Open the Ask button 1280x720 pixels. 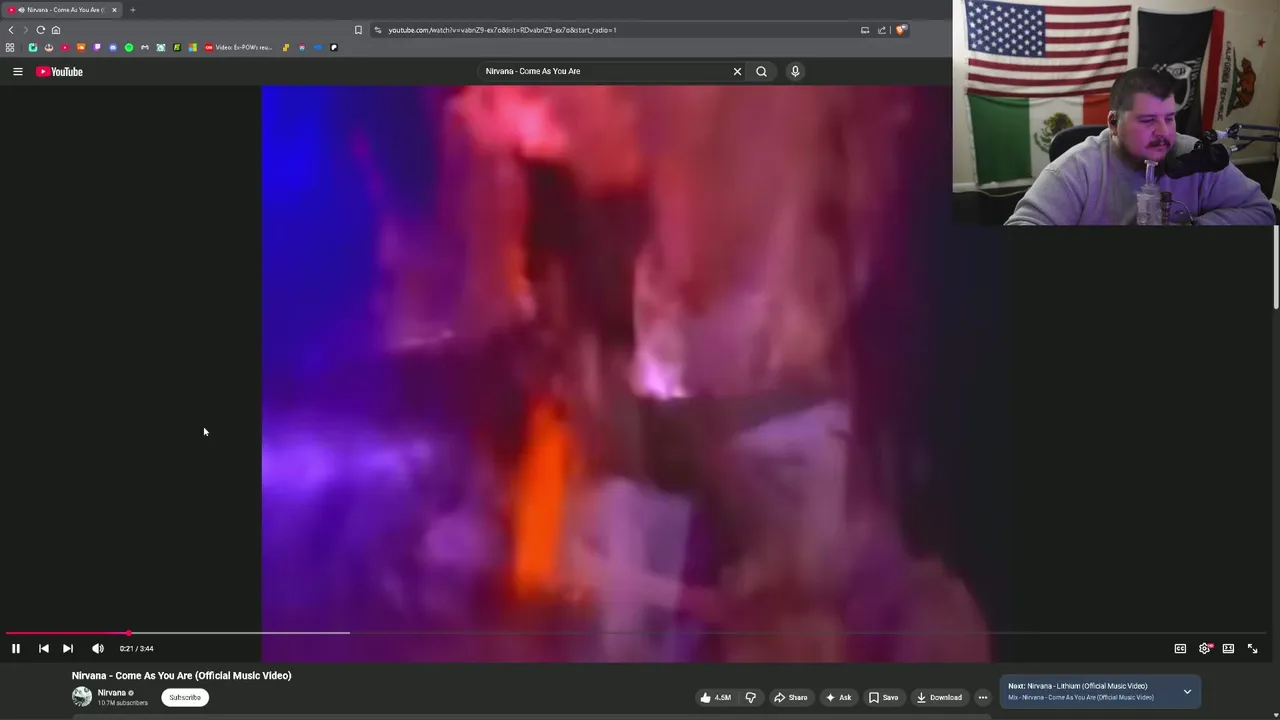pyautogui.click(x=839, y=697)
